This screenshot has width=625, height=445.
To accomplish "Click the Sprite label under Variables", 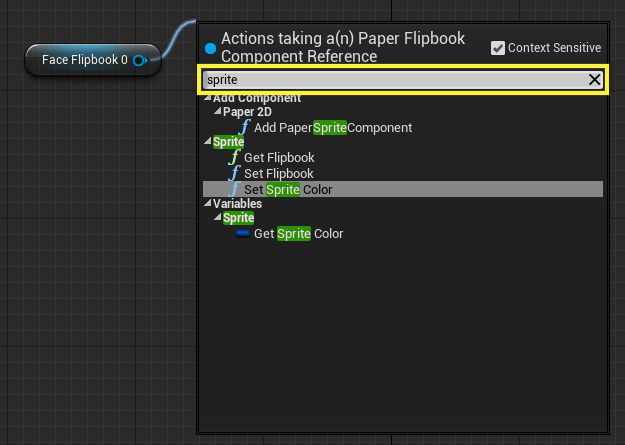I will coord(238,218).
